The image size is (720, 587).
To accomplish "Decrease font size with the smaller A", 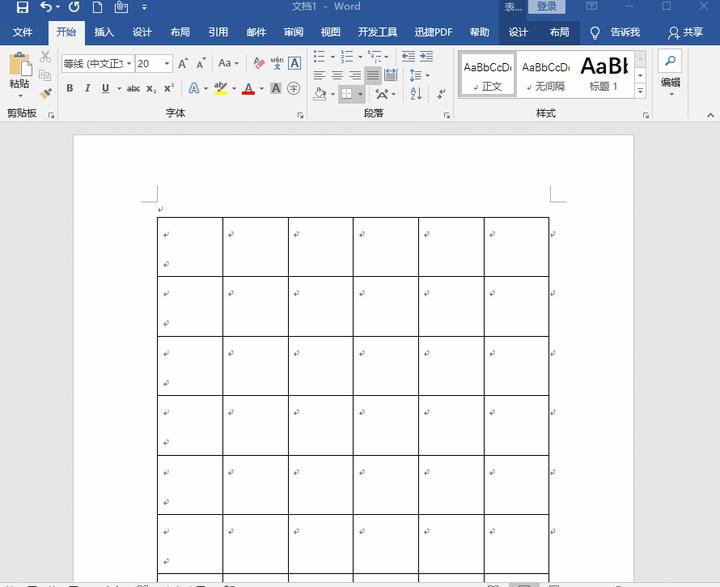I will coord(201,63).
